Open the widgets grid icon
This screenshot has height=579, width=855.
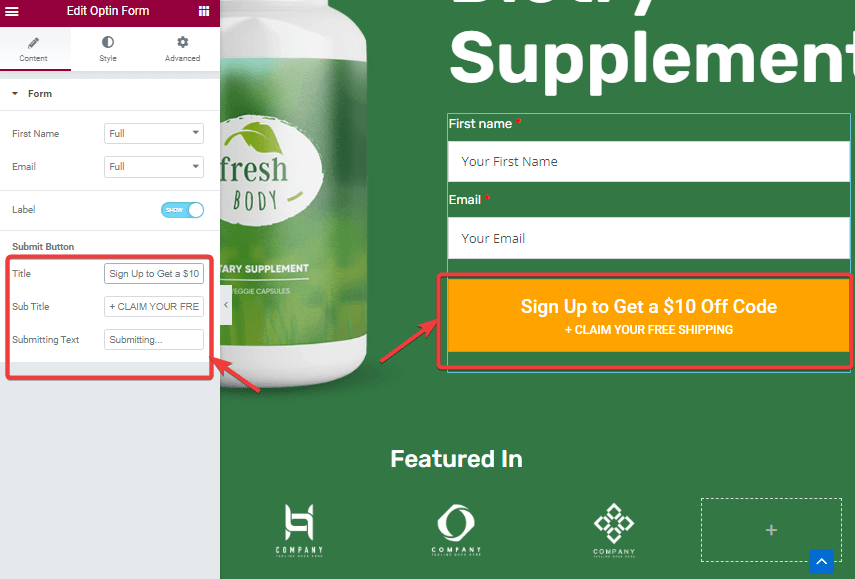[204, 11]
